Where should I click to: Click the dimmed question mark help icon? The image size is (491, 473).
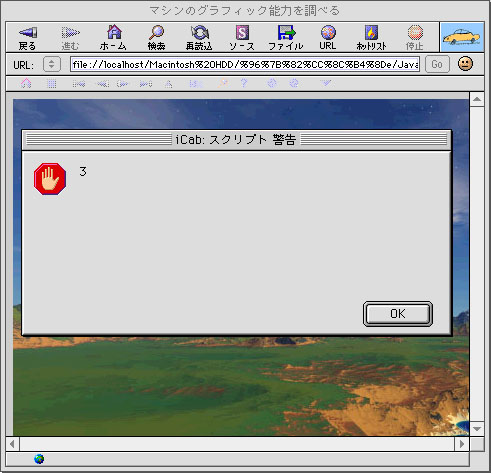[244, 83]
